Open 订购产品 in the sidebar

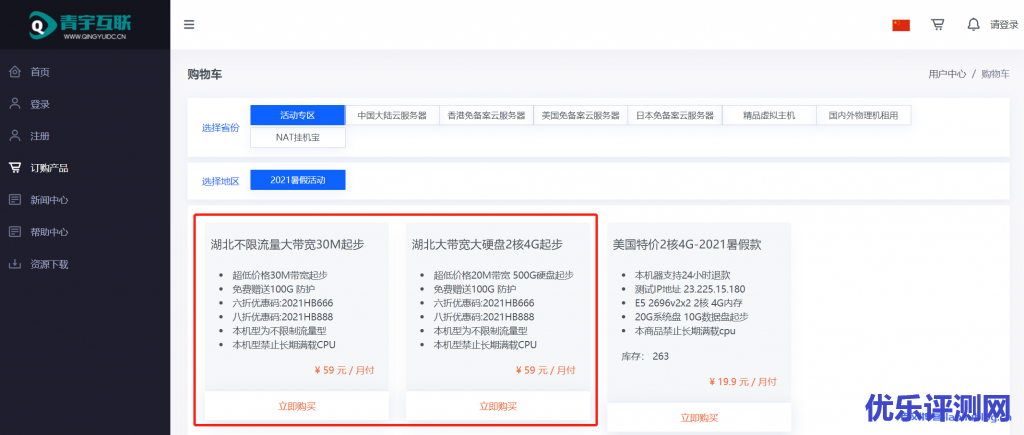click(49, 168)
